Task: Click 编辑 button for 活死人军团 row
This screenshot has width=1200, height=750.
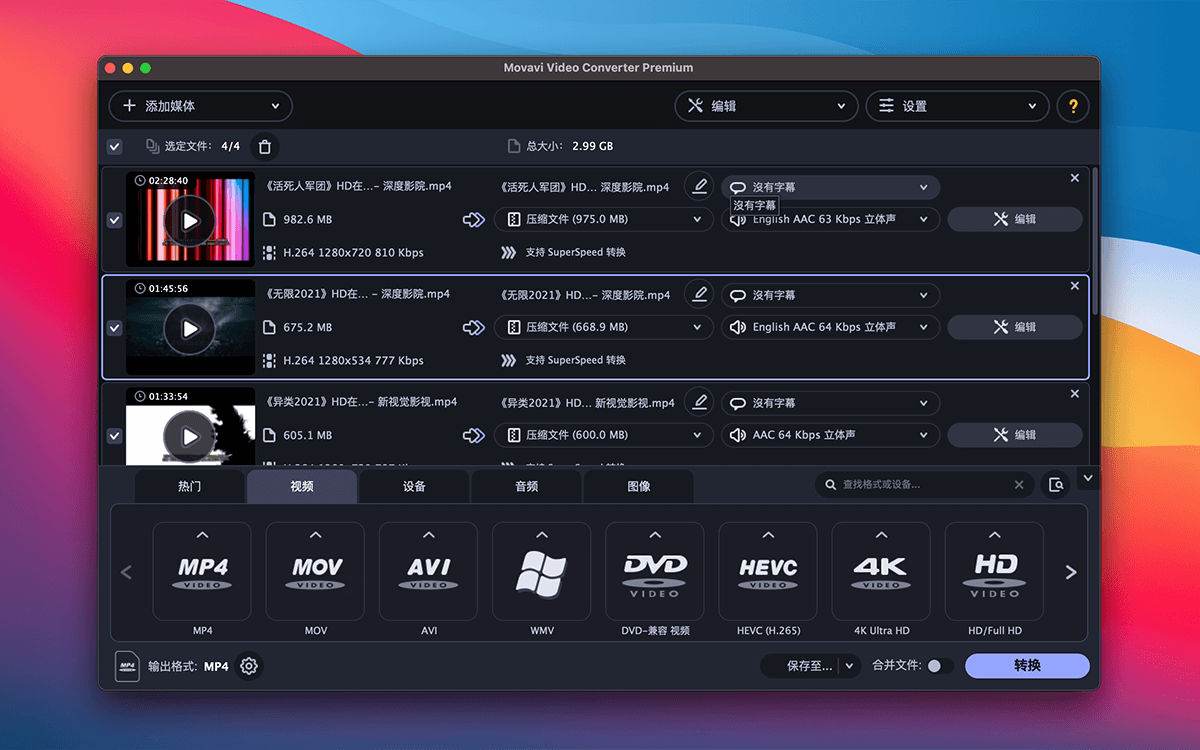Action: (x=1015, y=219)
